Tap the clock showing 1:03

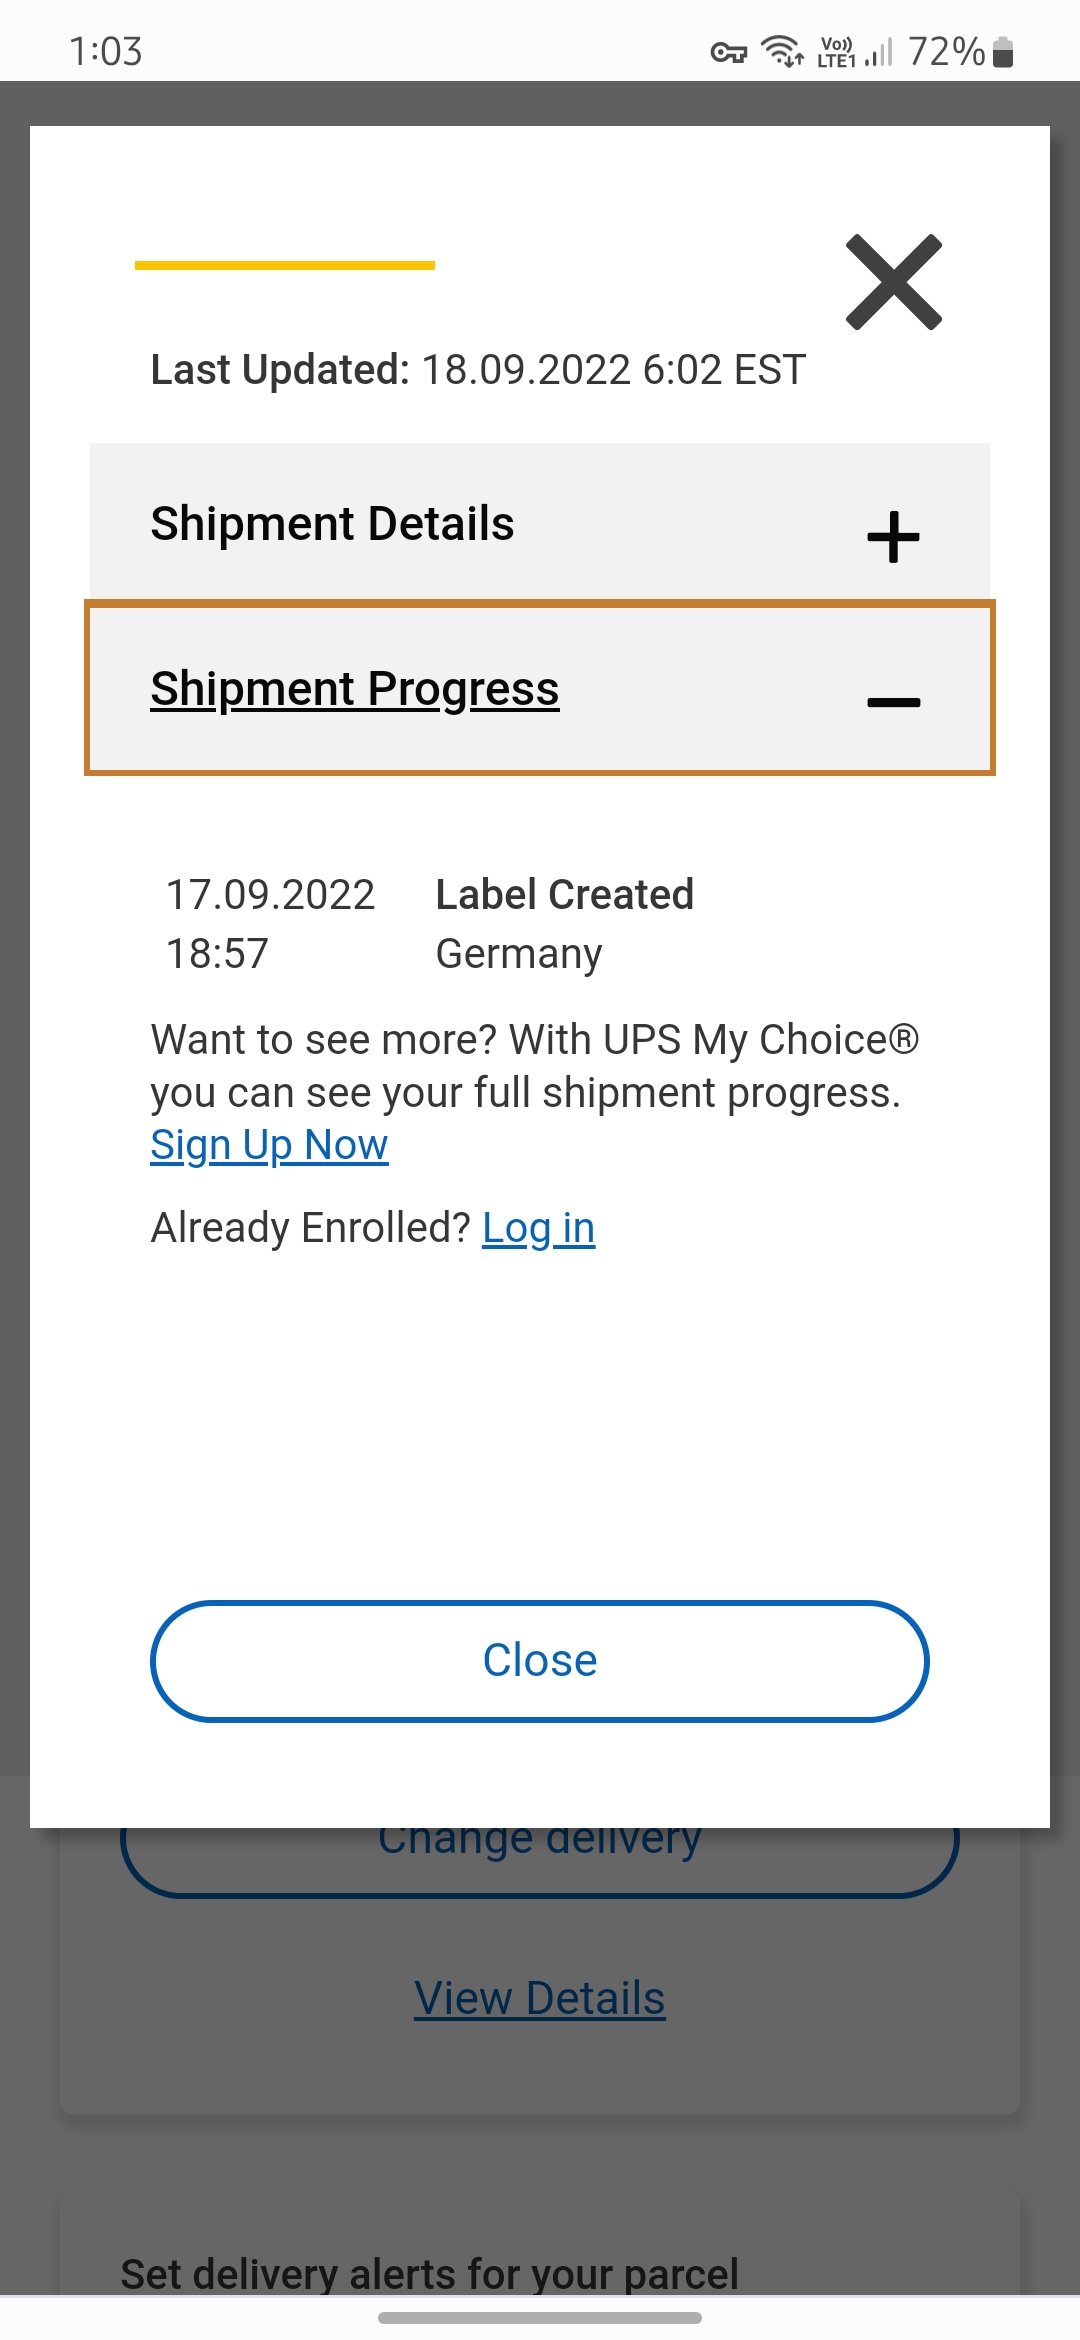pos(106,52)
